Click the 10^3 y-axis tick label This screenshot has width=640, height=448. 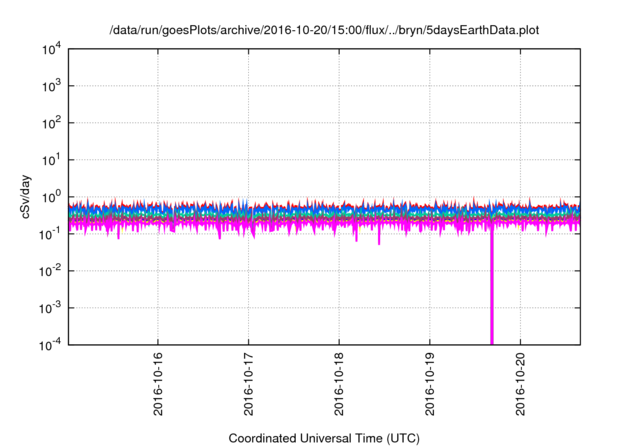point(51,86)
